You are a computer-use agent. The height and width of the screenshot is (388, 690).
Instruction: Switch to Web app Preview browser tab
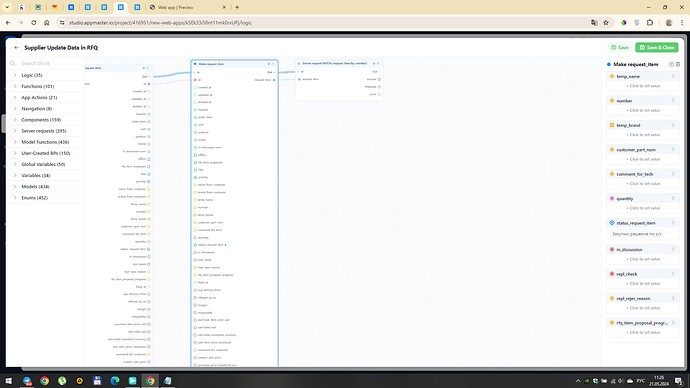click(x=175, y=7)
